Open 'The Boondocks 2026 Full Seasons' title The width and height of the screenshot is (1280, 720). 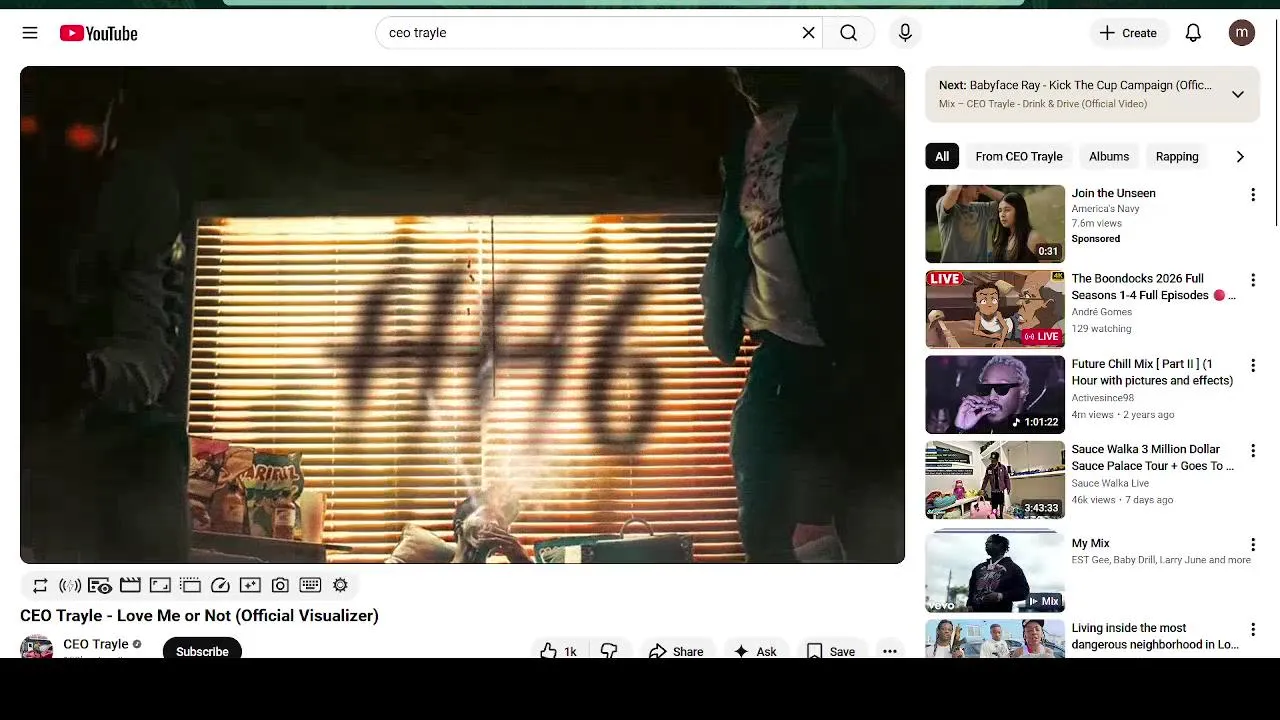pyautogui.click(x=1153, y=287)
